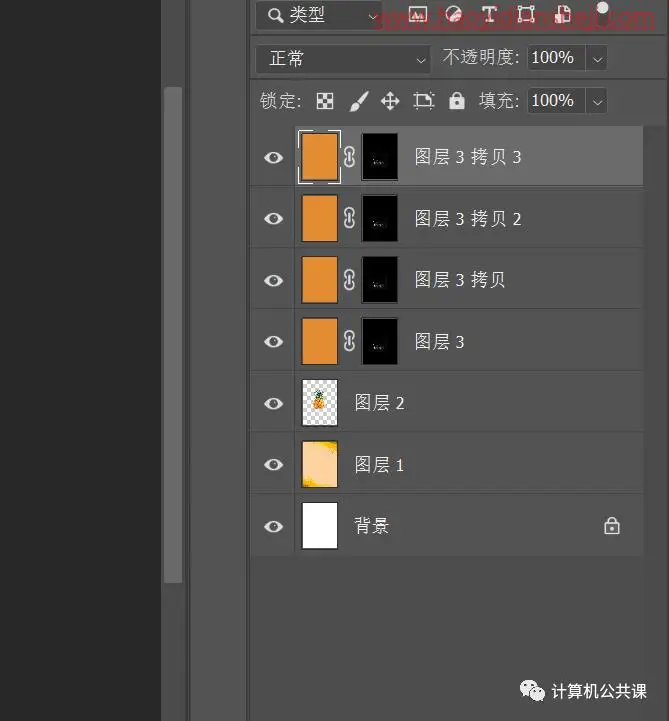
Task: Select orange thumbnail of 图层 3
Action: (320, 341)
